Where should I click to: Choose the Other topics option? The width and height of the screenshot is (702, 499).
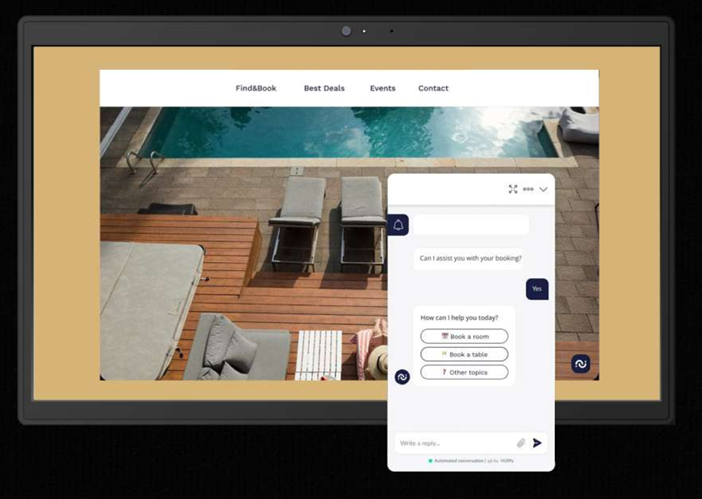pos(464,372)
